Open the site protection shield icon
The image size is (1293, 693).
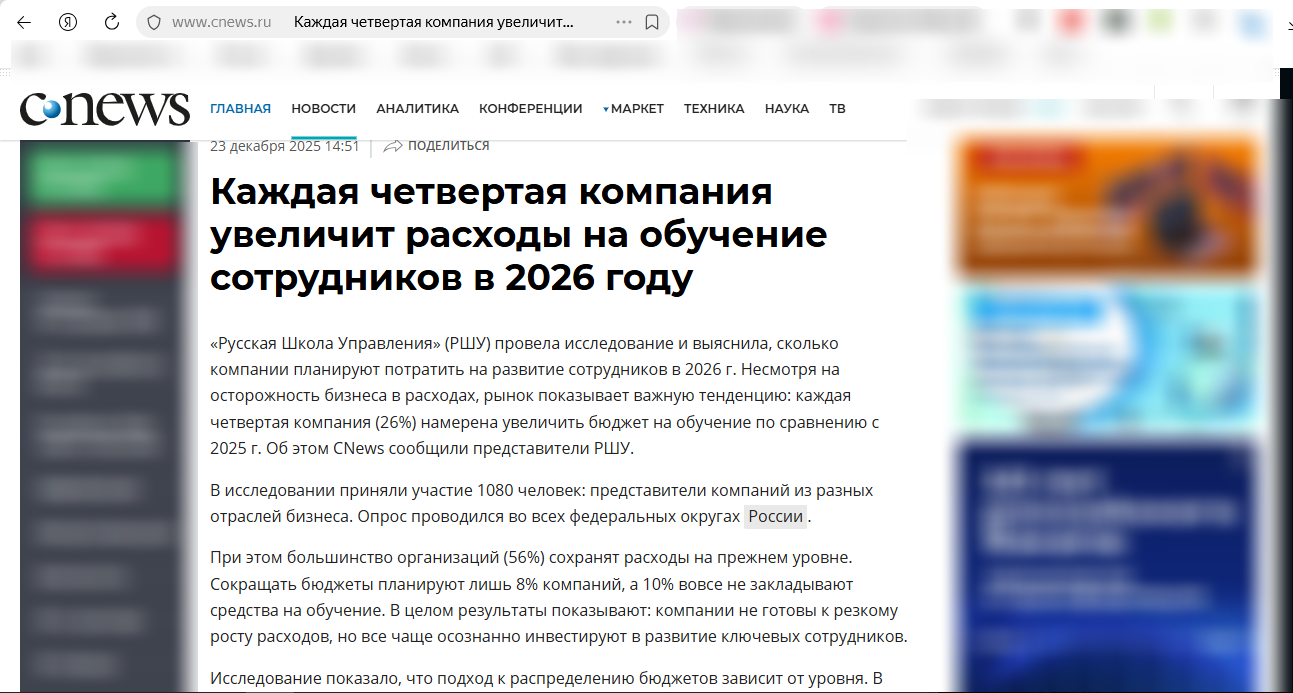click(153, 22)
